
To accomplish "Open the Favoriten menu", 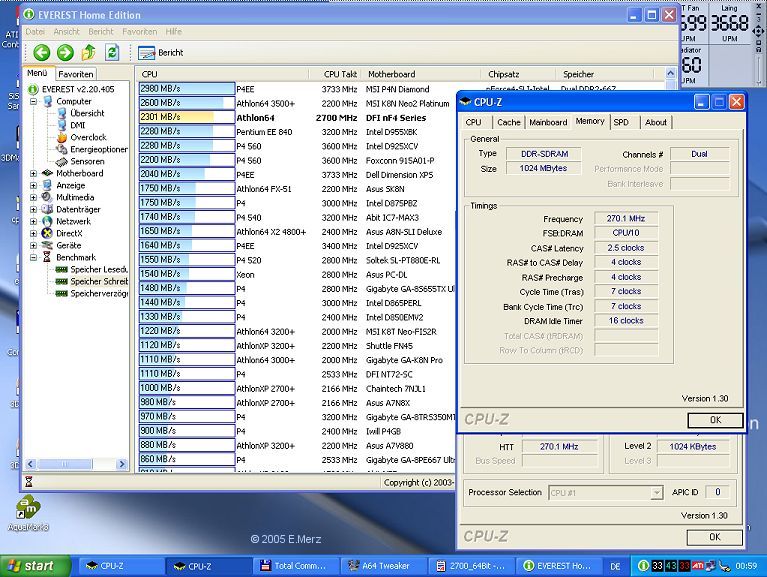I will [139, 32].
